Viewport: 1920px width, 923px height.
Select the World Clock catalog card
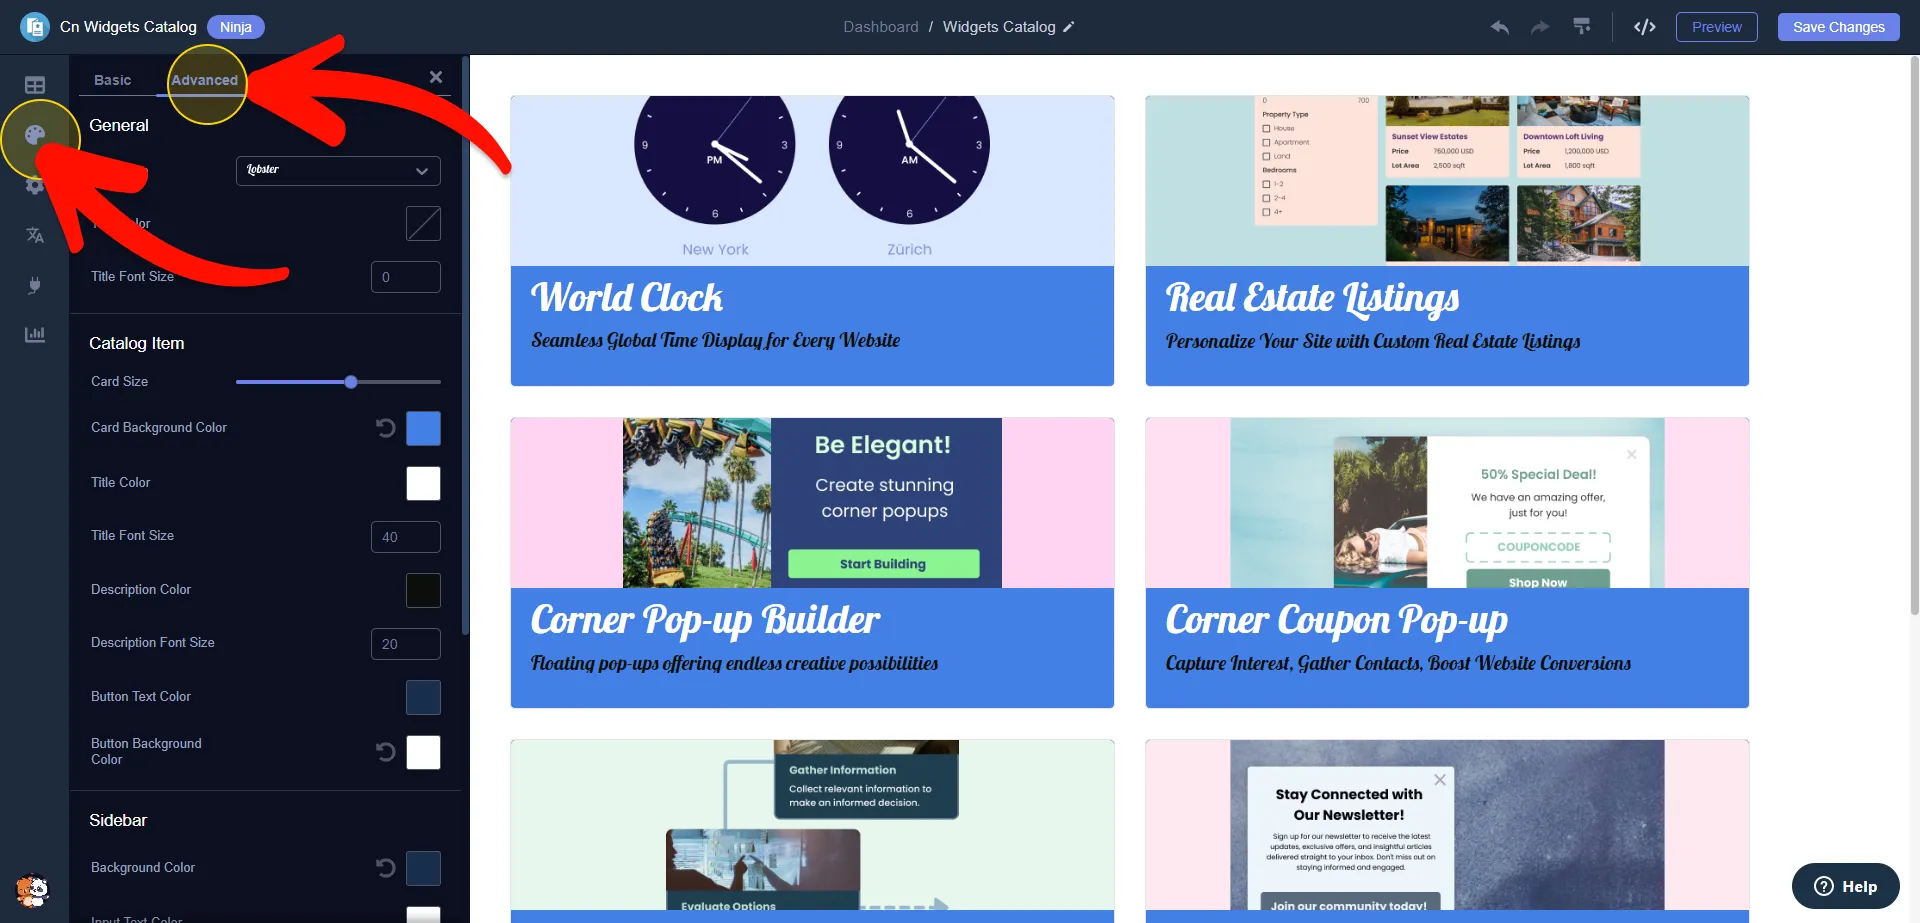[812, 241]
